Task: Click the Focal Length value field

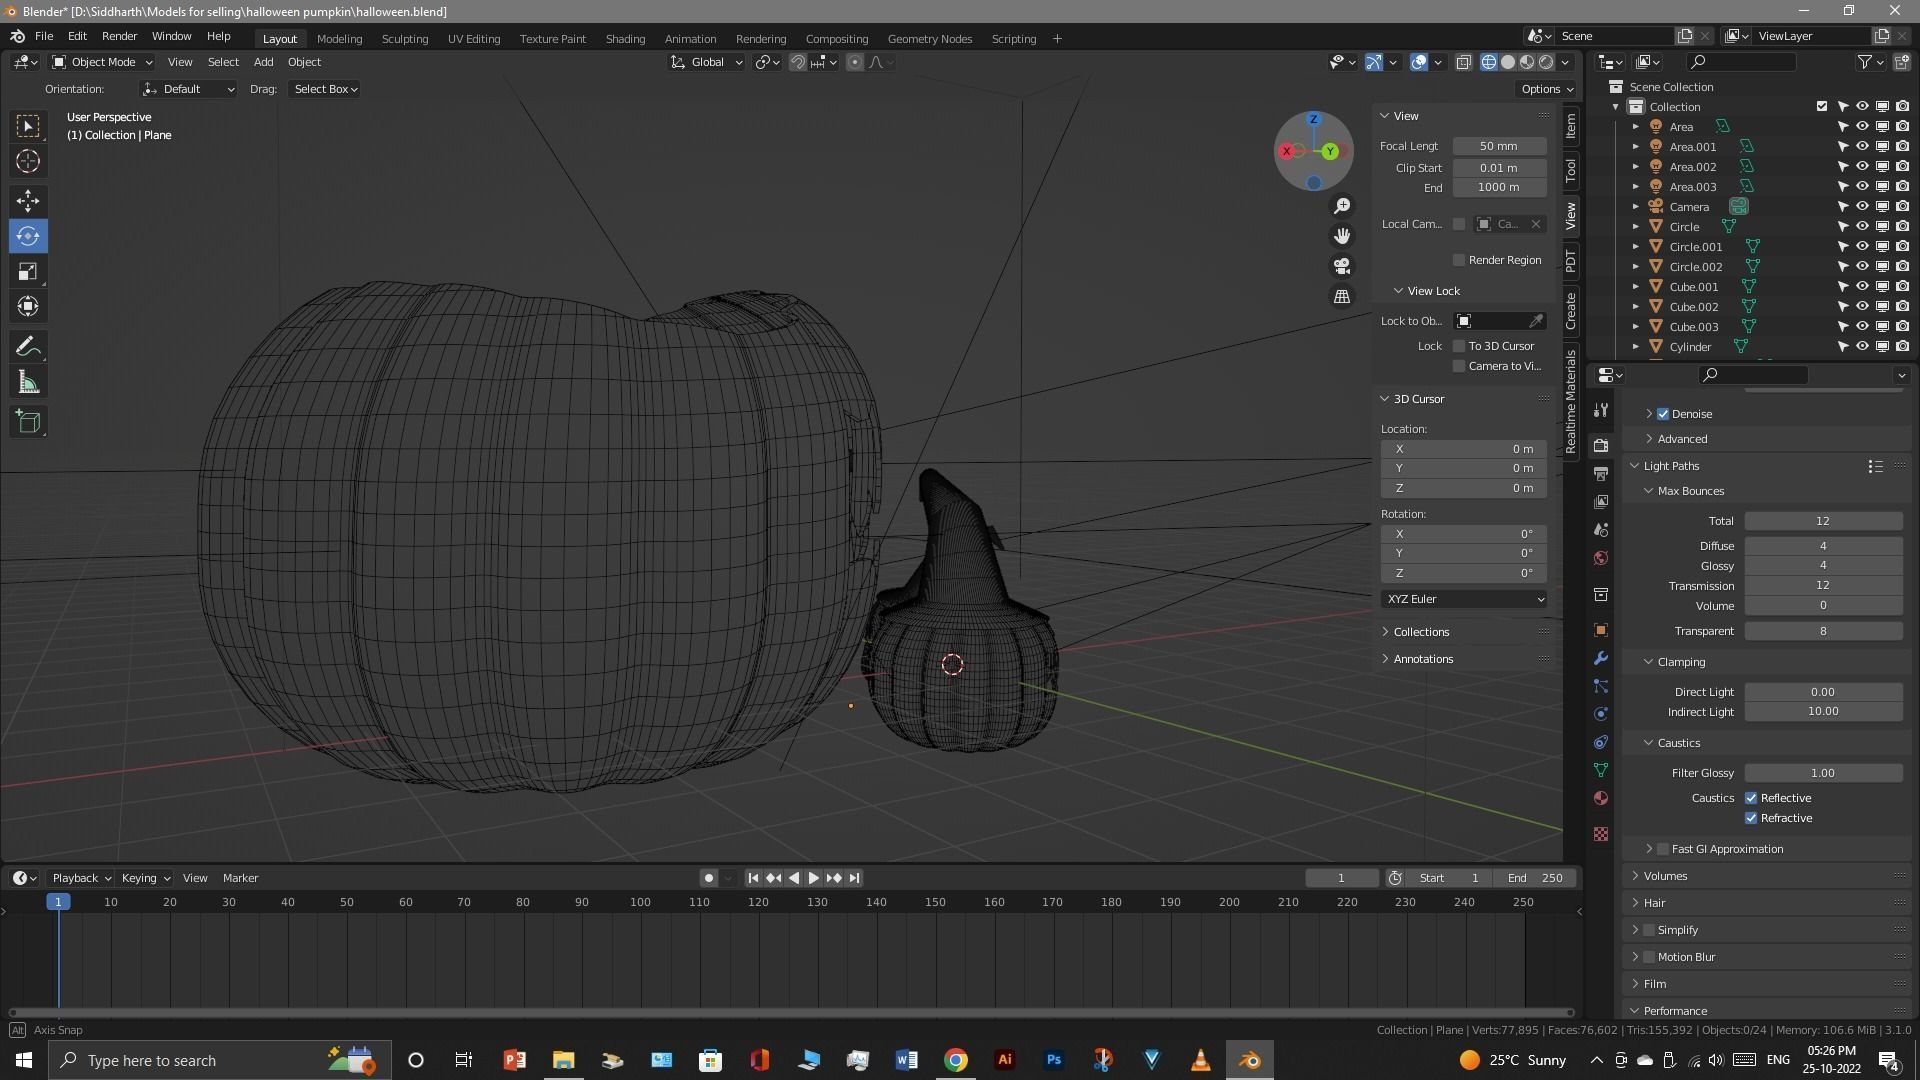Action: coord(1499,146)
